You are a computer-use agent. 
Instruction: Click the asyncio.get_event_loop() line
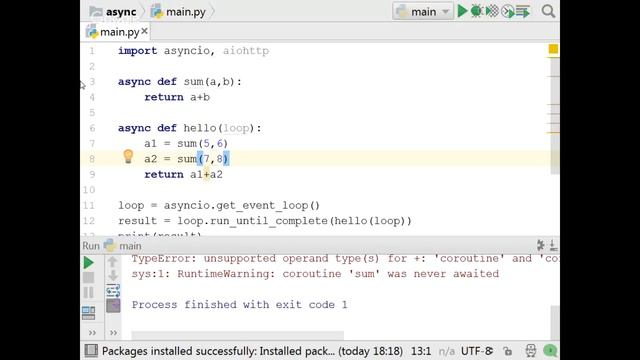pyautogui.click(x=219, y=205)
